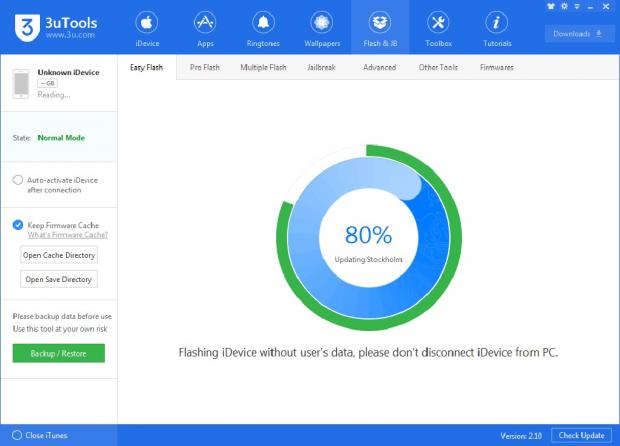Switch to the Pro Flash tab
The image size is (620, 446).
(204, 67)
